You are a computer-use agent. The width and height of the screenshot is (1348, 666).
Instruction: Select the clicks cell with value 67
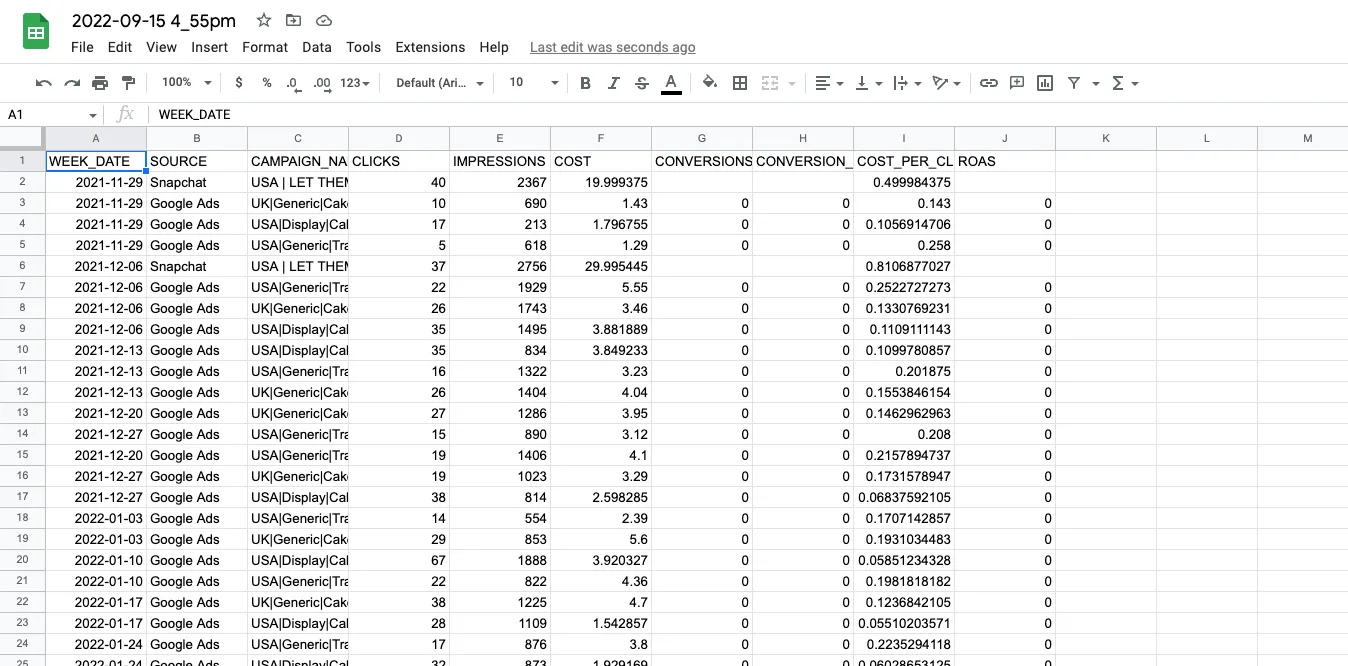(399, 560)
